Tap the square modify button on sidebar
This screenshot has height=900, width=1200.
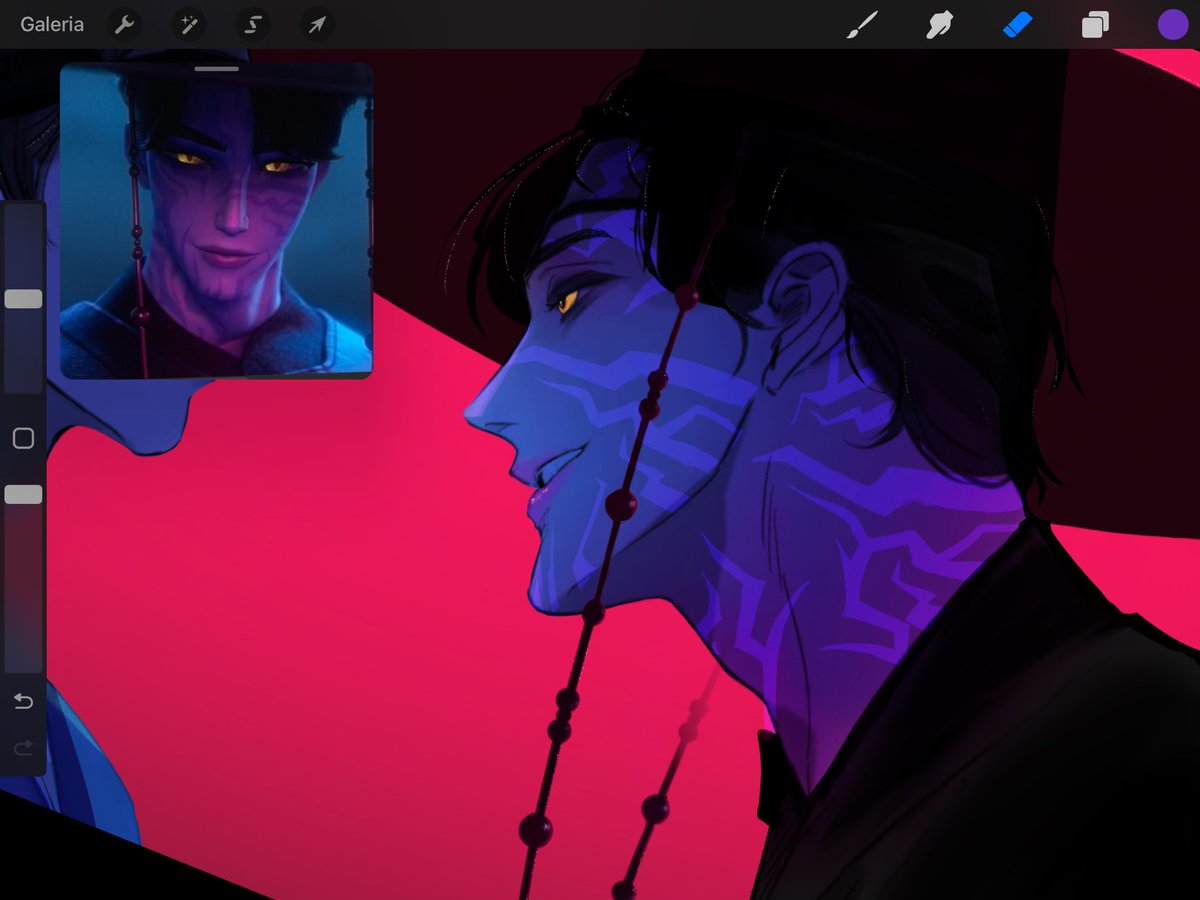23,438
